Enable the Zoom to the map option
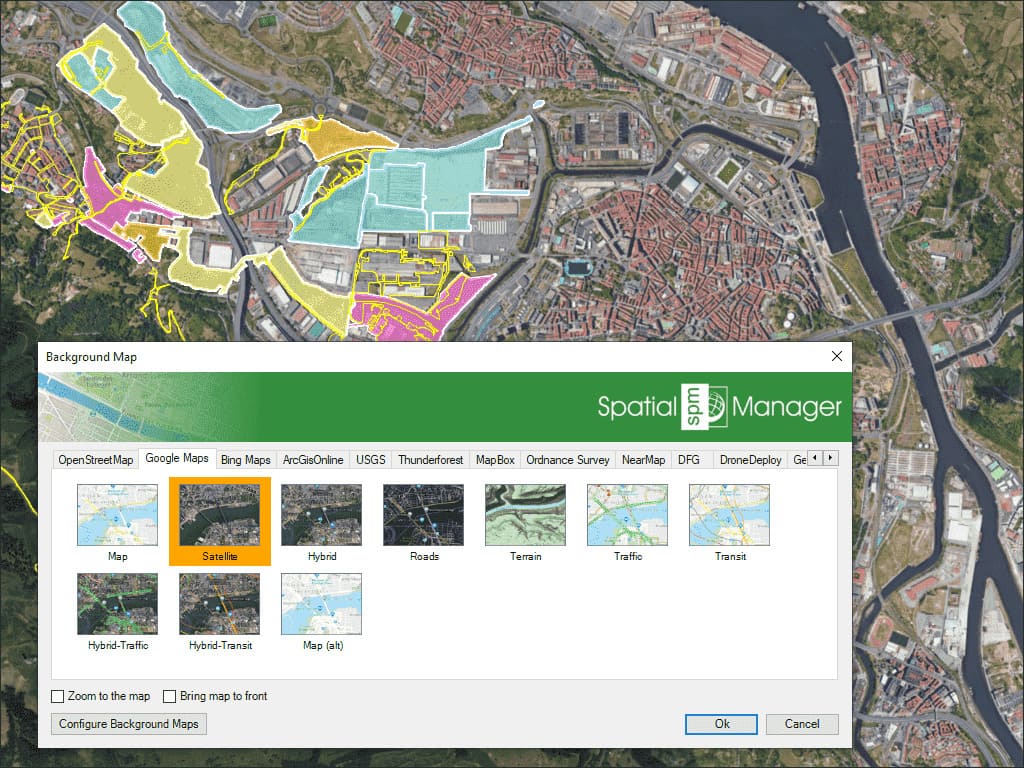This screenshot has height=768, width=1024. (57, 696)
